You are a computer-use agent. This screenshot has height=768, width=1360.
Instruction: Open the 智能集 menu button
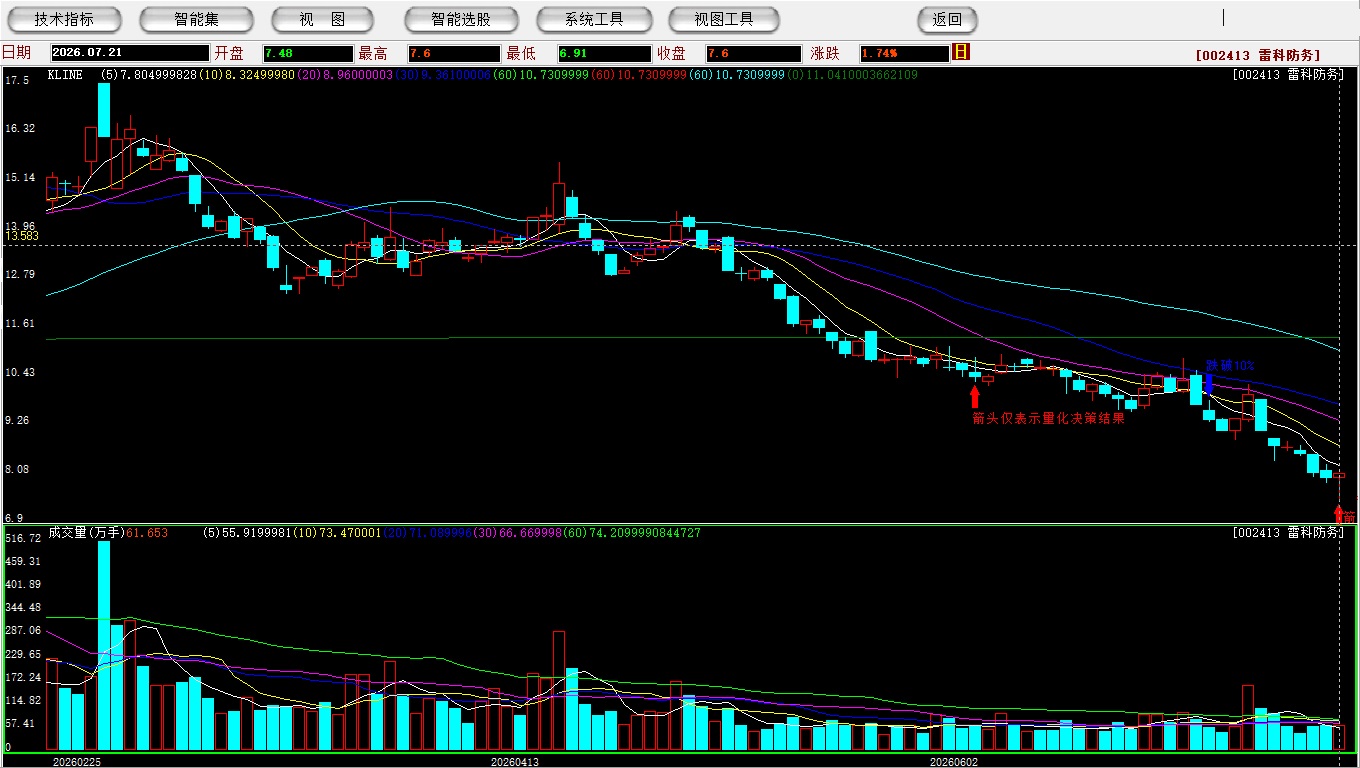(x=196, y=19)
